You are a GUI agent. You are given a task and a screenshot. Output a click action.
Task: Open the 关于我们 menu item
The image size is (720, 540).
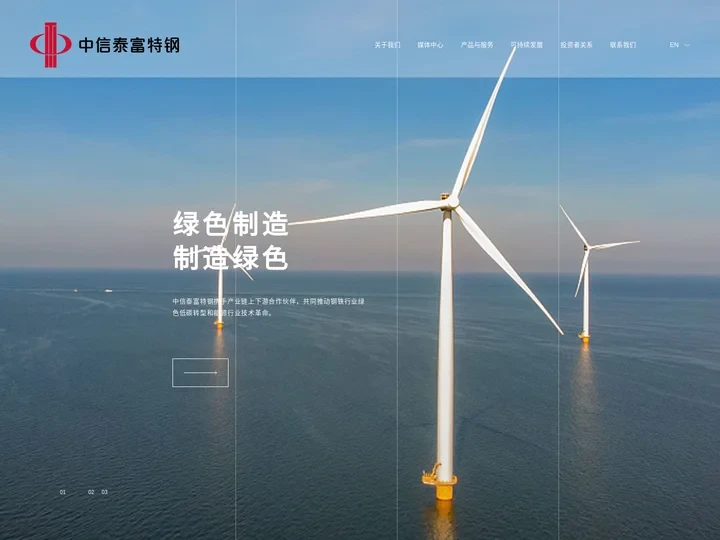point(387,45)
